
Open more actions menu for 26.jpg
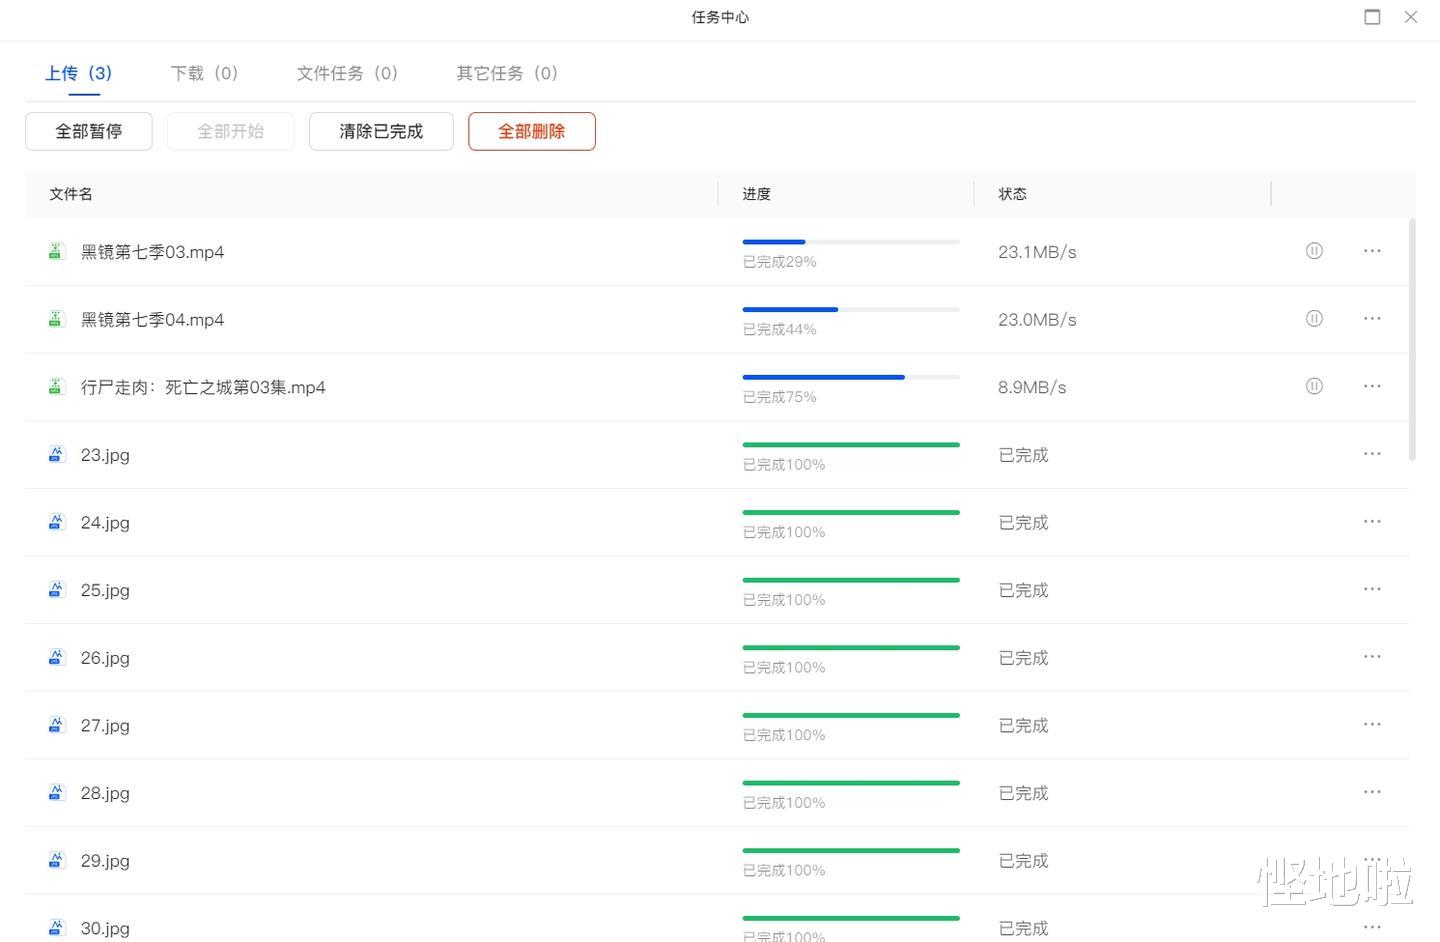point(1372,657)
